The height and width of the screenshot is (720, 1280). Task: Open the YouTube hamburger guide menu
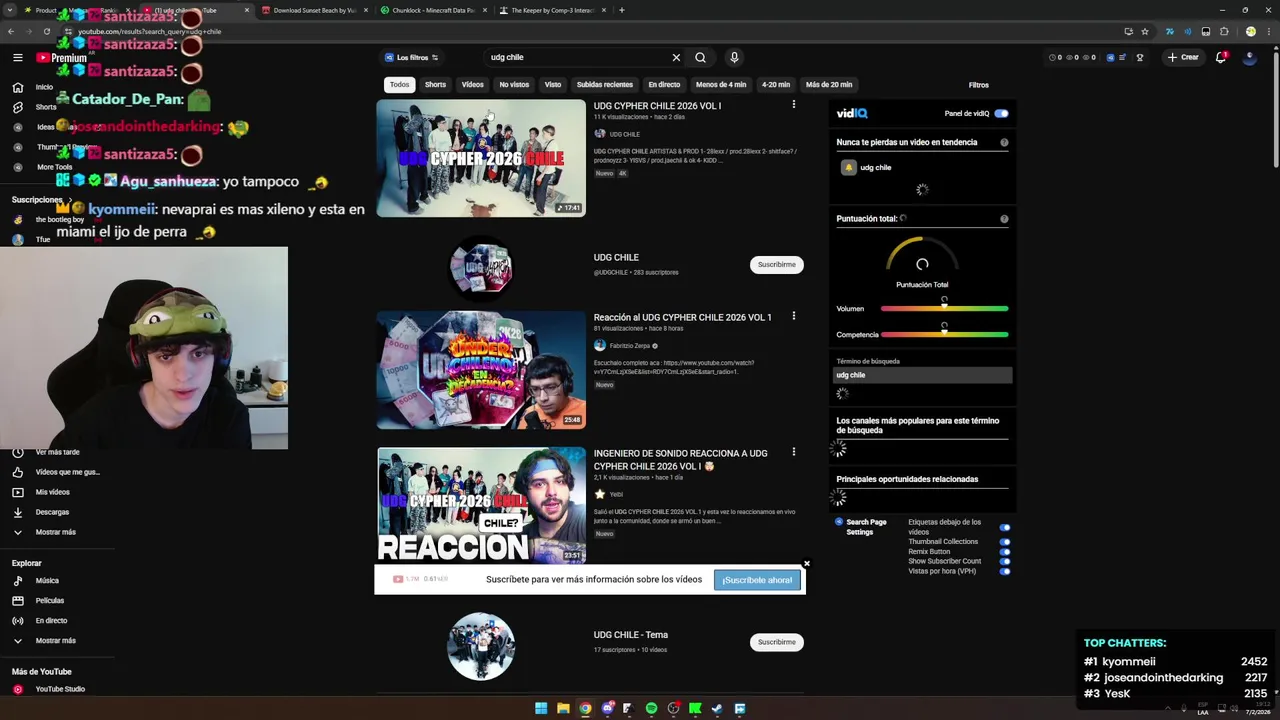pos(17,57)
